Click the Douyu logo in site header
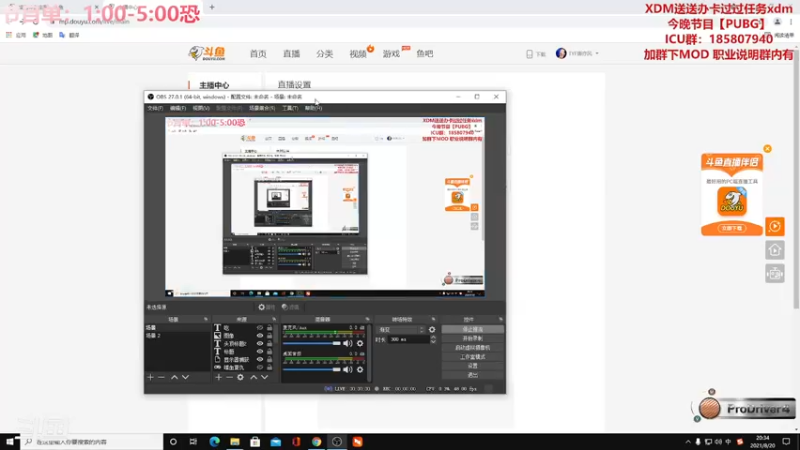The height and width of the screenshot is (450, 800). (207, 53)
